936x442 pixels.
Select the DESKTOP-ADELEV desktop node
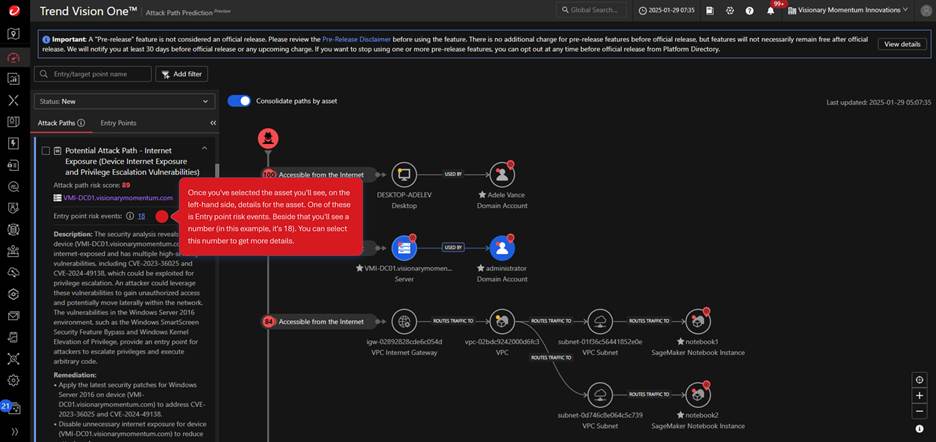coord(404,174)
